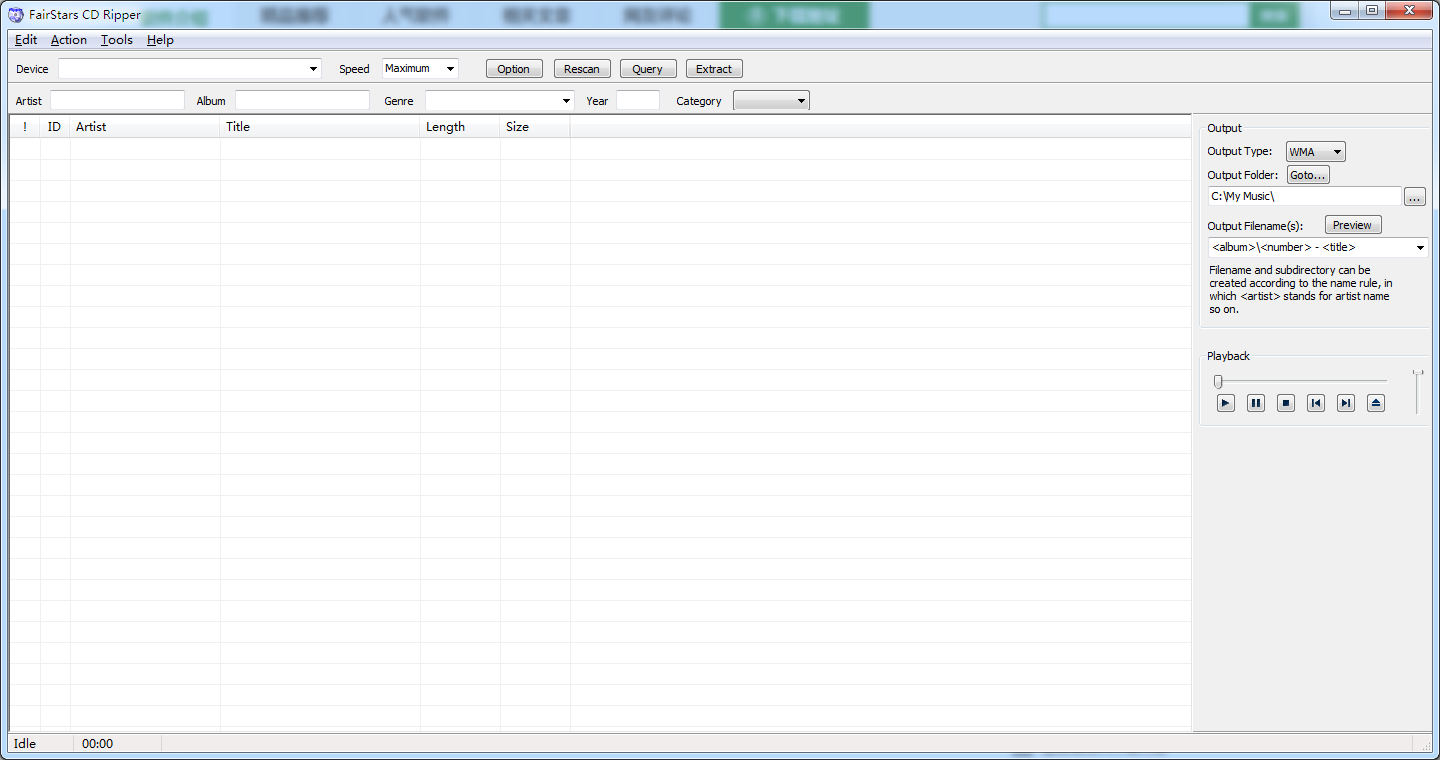The height and width of the screenshot is (760, 1440).
Task: Focus the Album text field
Action: [302, 101]
